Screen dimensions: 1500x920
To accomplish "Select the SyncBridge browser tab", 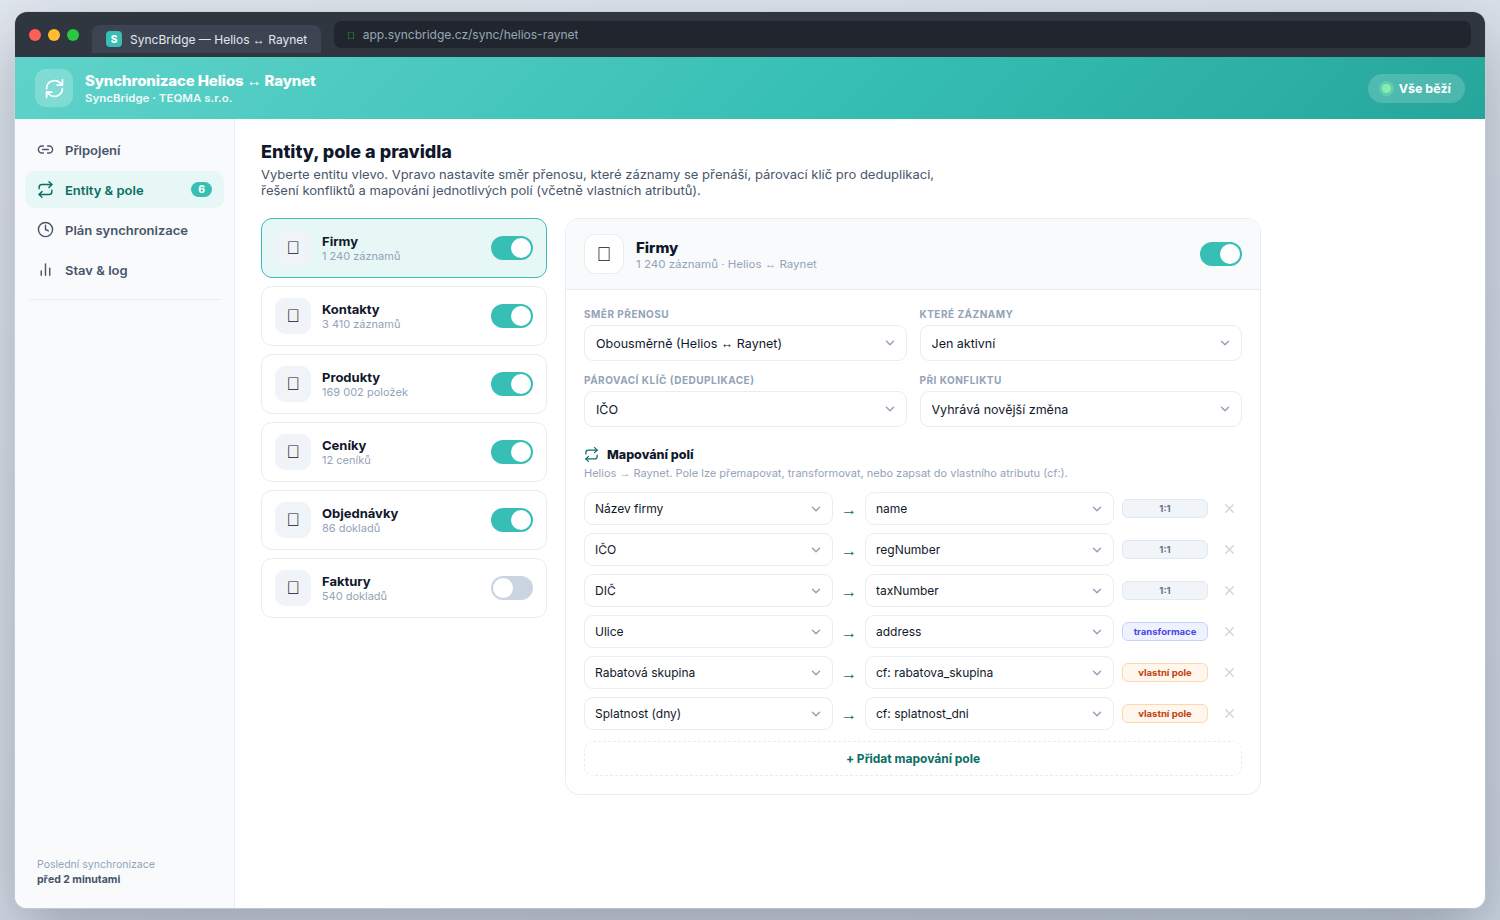I will tap(207, 39).
